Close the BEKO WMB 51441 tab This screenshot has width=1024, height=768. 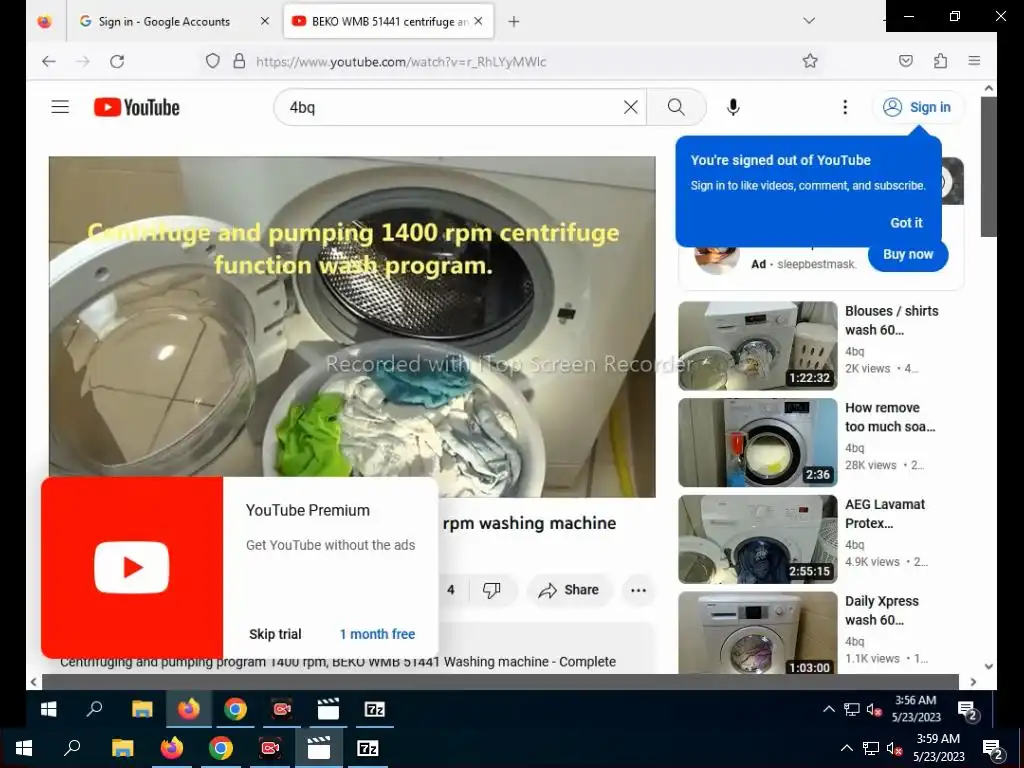(478, 22)
